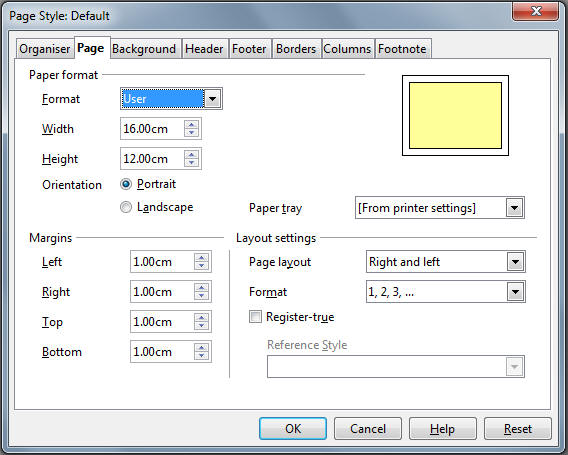This screenshot has width=568, height=455.
Task: Increase Bottom margin with up arrow
Action: 201,348
